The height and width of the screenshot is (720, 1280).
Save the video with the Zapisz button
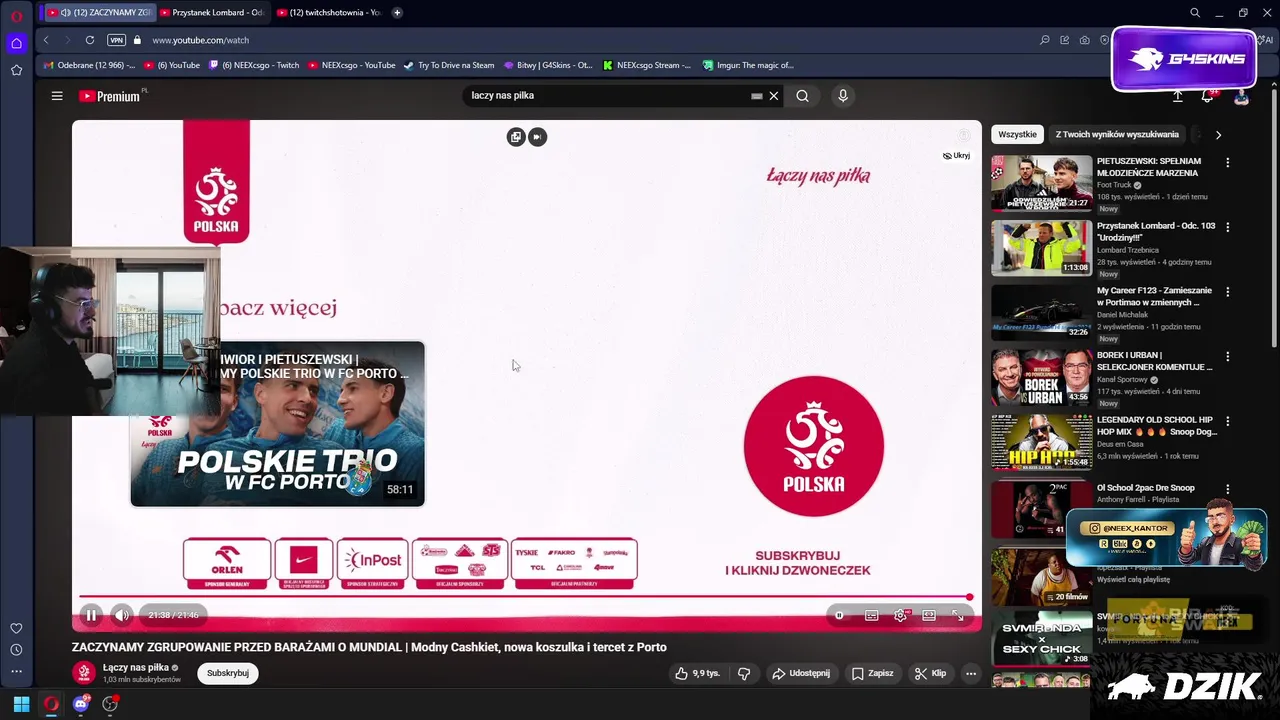pyautogui.click(x=872, y=673)
